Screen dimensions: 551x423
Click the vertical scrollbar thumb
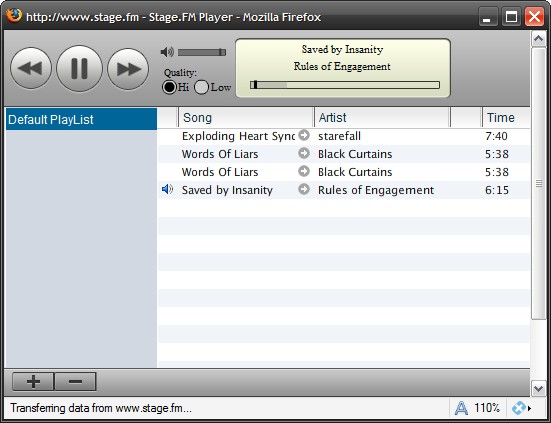(539, 183)
